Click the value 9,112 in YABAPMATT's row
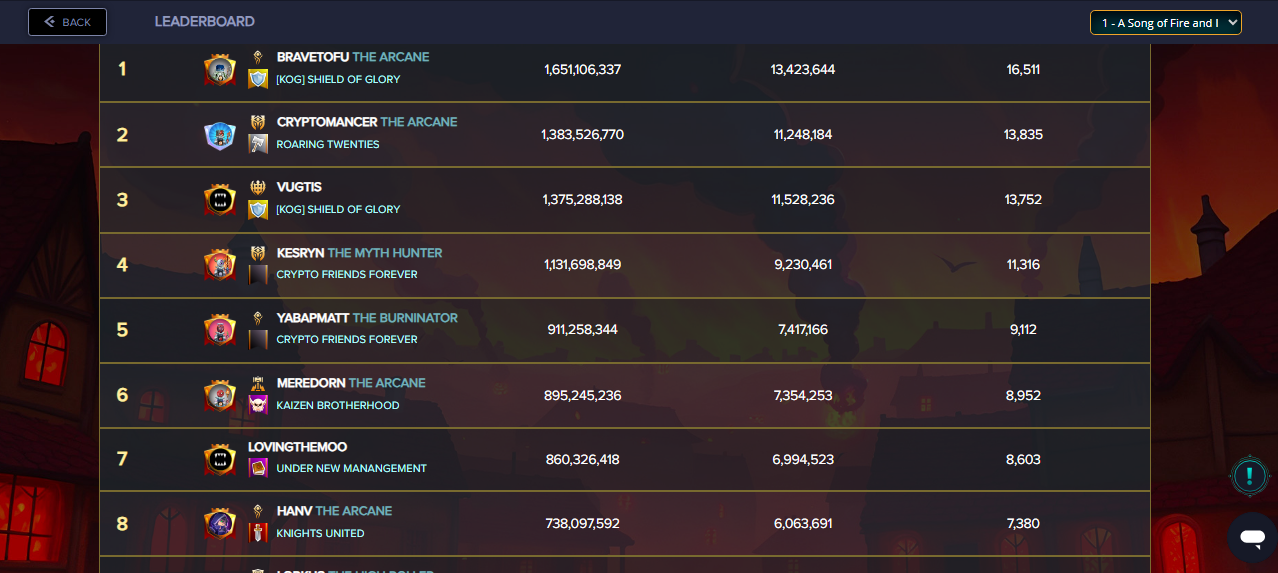 click(1023, 330)
